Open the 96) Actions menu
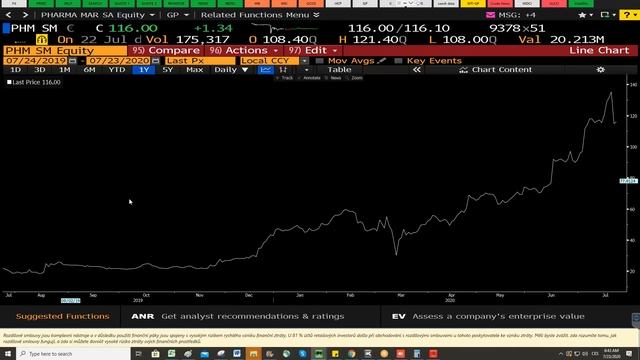 (243, 51)
